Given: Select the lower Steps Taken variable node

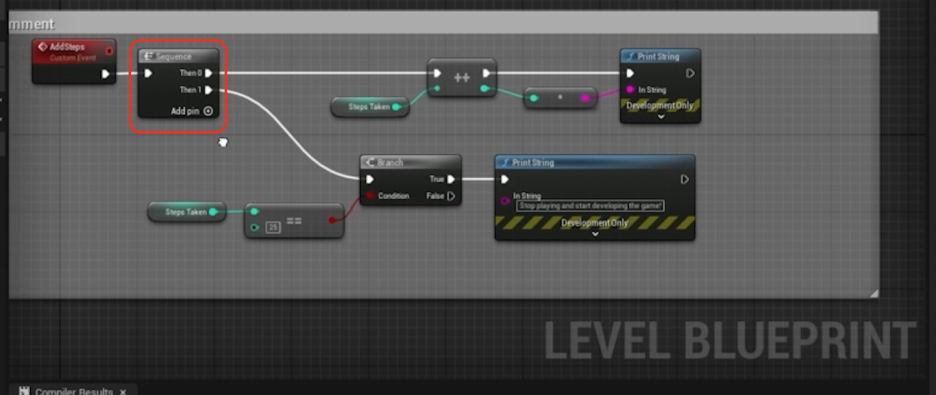Looking at the screenshot, I should tap(186, 212).
